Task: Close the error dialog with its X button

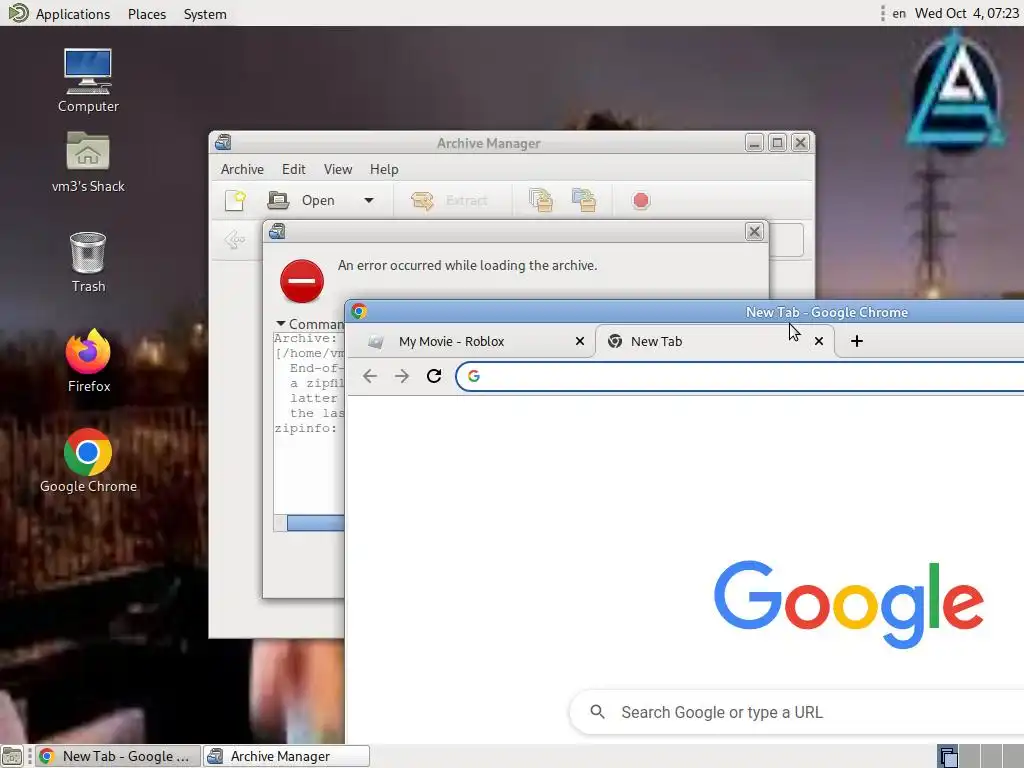Action: tap(754, 231)
